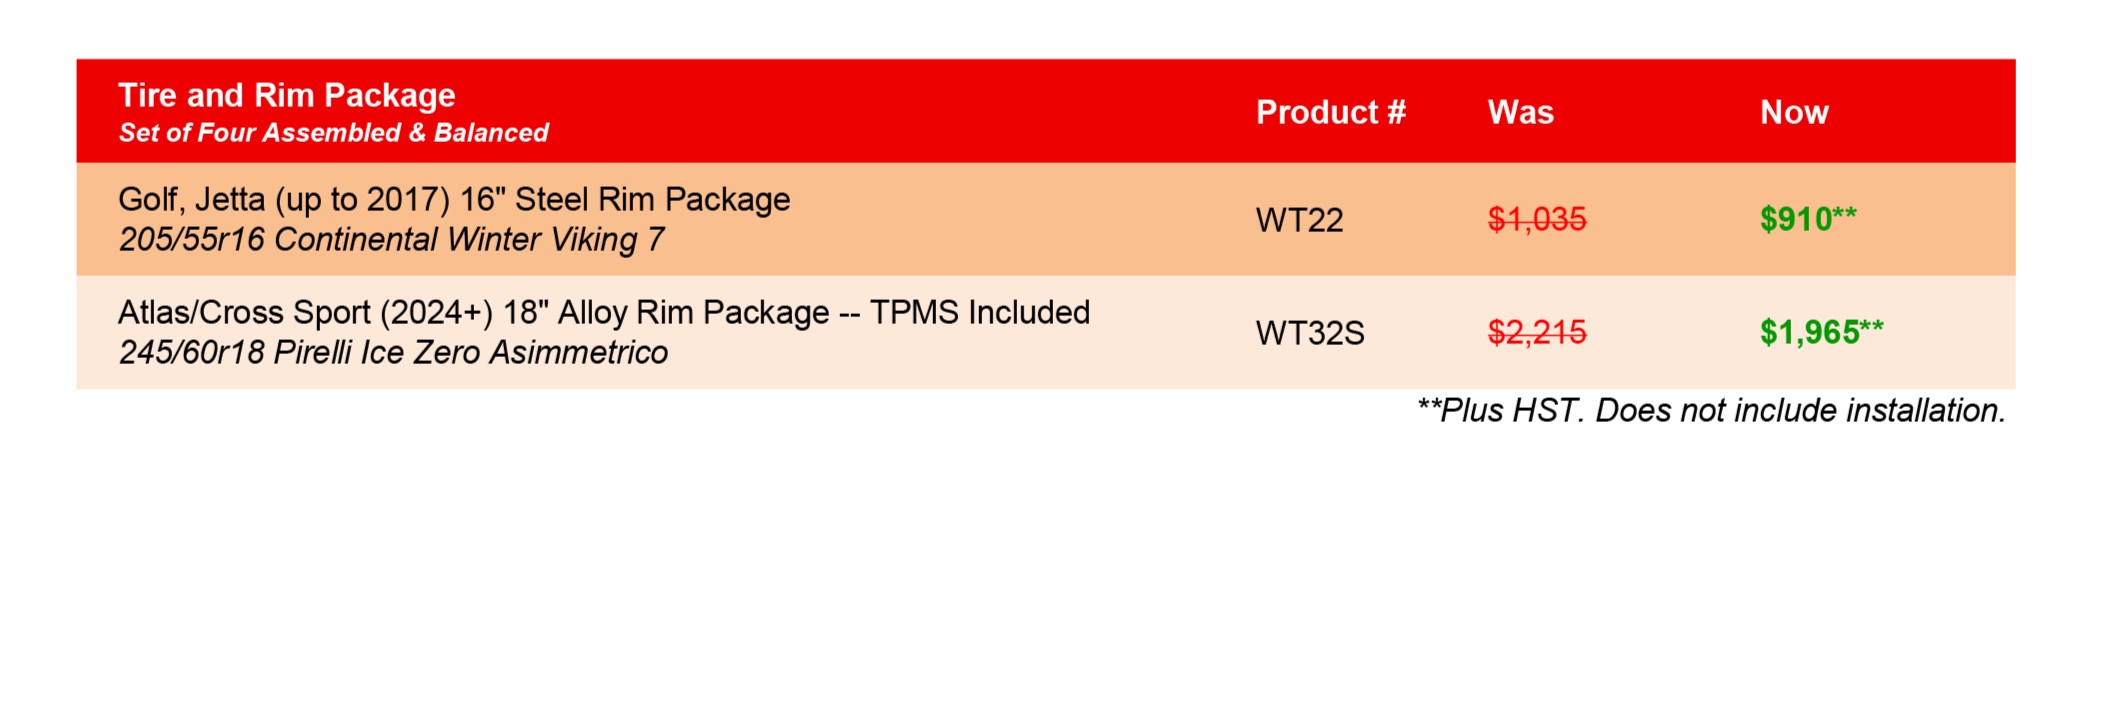Select the green $910 sale price
2104x701 pixels.
[1797, 219]
